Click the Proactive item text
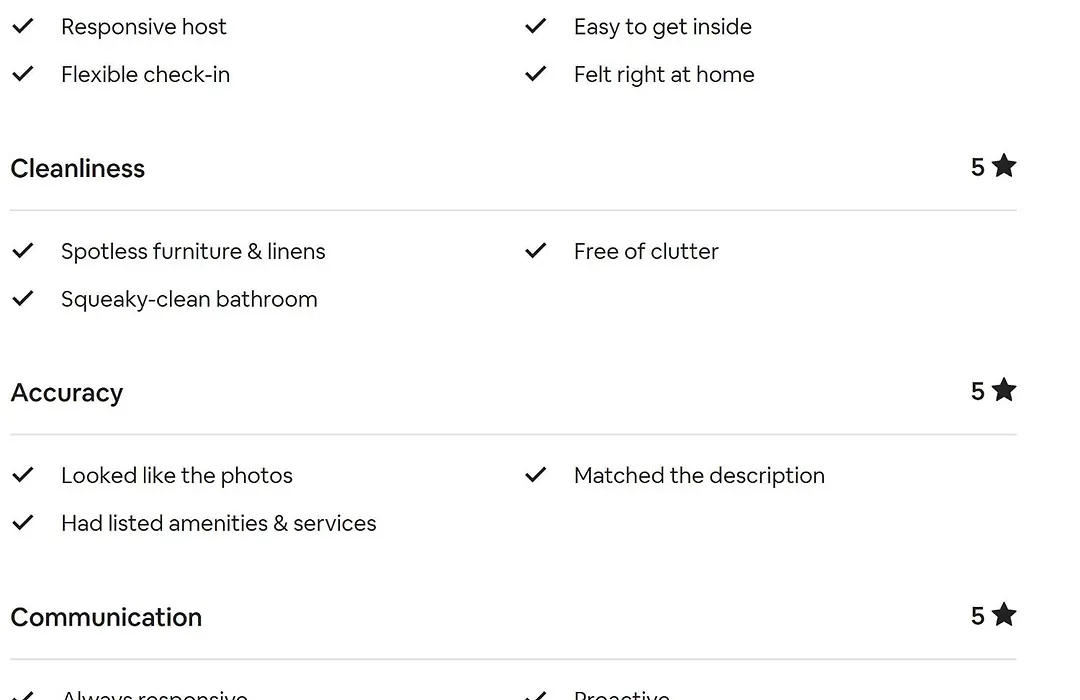The width and height of the screenshot is (1080, 700). [x=621, y=694]
